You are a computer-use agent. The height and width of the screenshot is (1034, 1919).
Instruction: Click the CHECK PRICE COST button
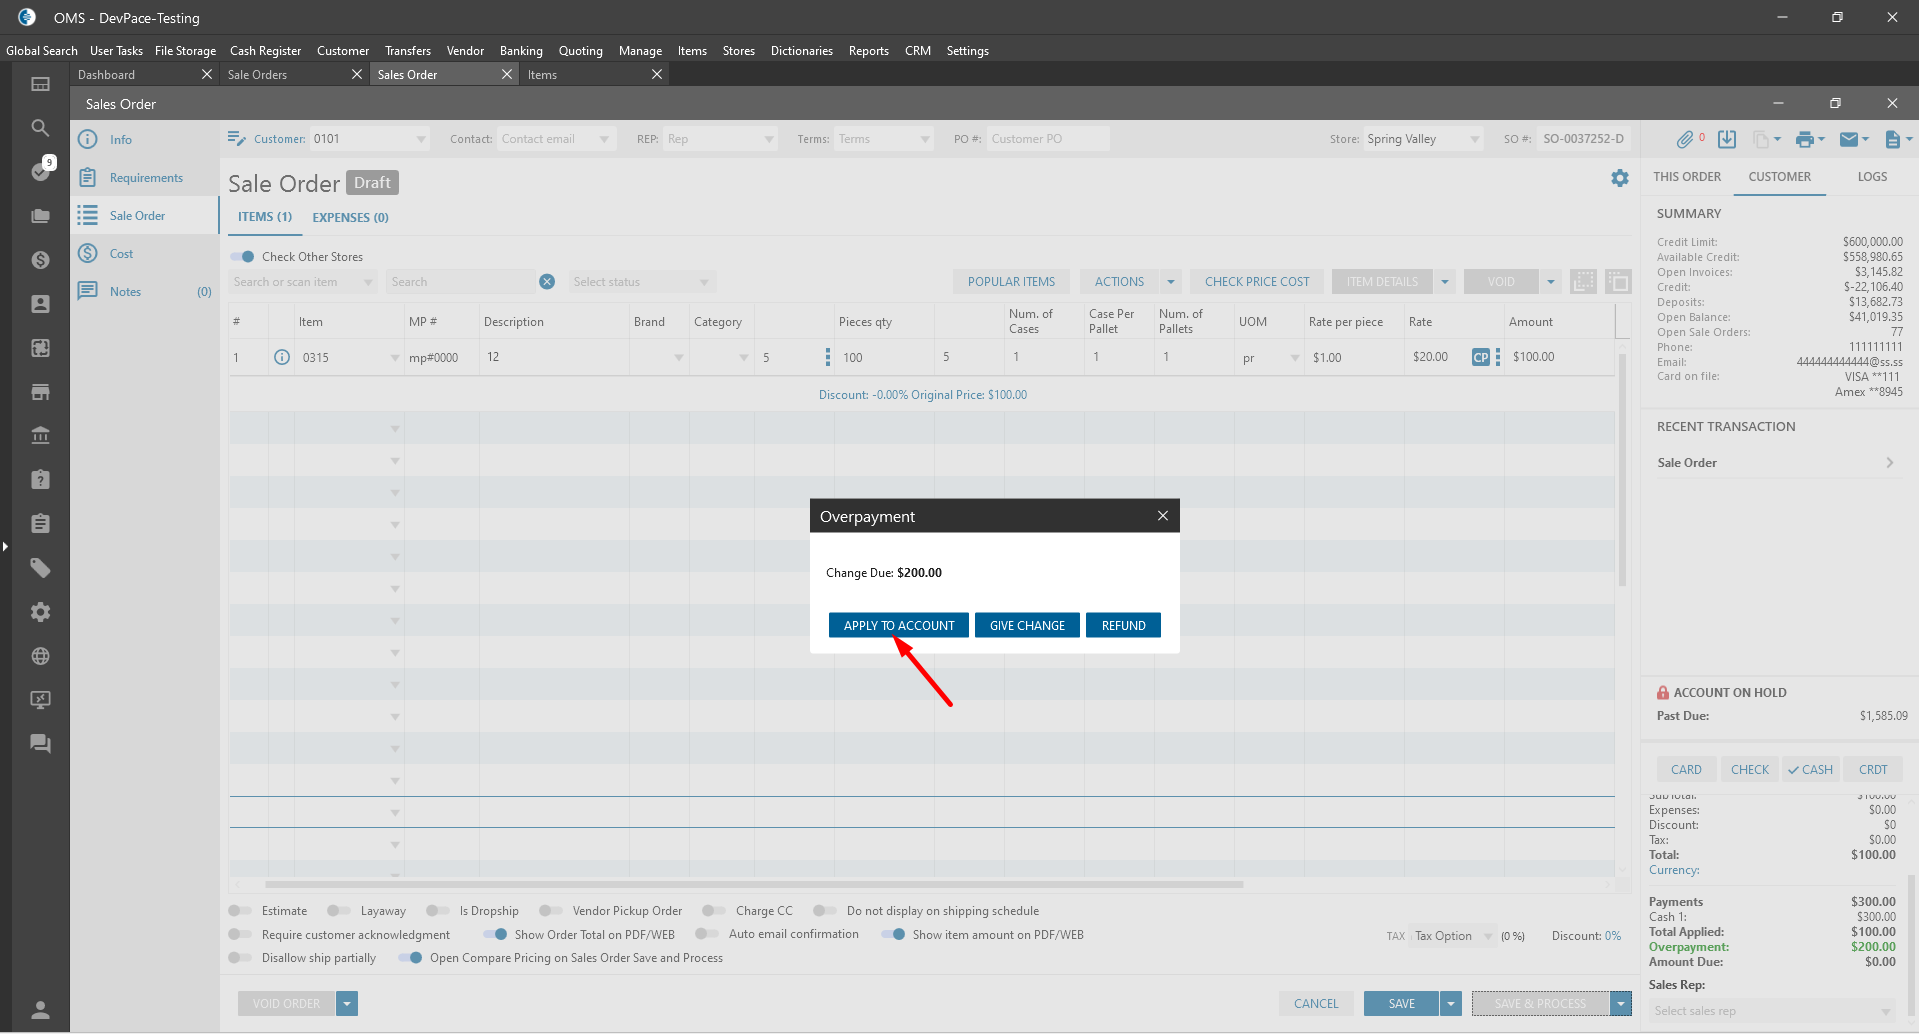1257,282
